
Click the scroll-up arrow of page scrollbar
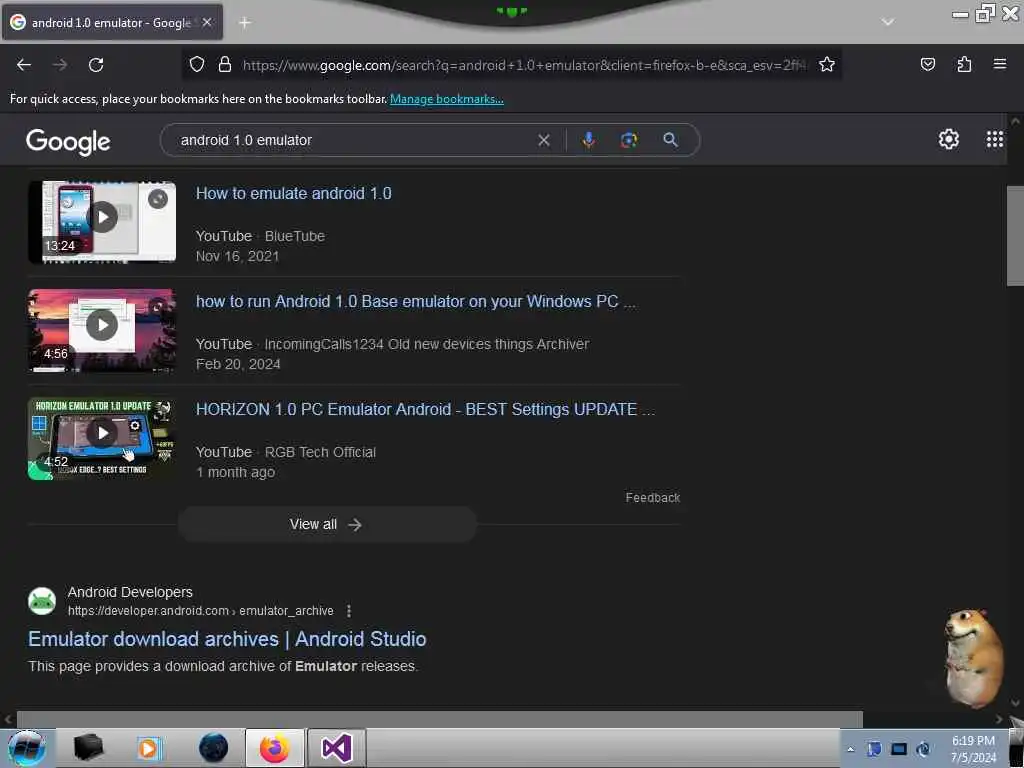[x=1014, y=121]
